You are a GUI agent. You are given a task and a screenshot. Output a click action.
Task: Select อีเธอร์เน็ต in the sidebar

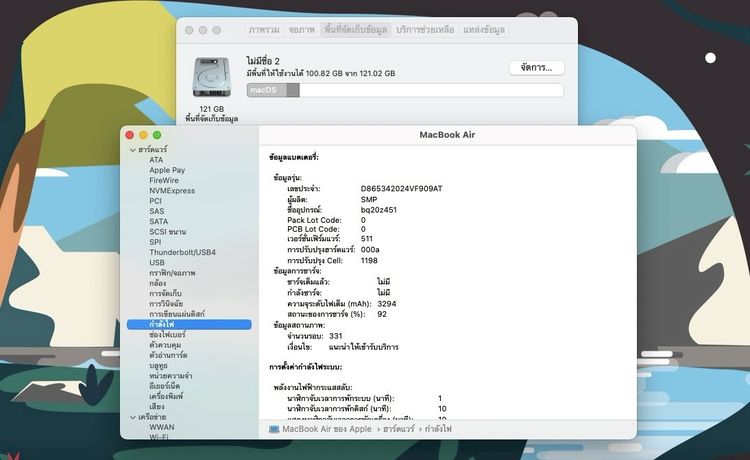(x=165, y=386)
